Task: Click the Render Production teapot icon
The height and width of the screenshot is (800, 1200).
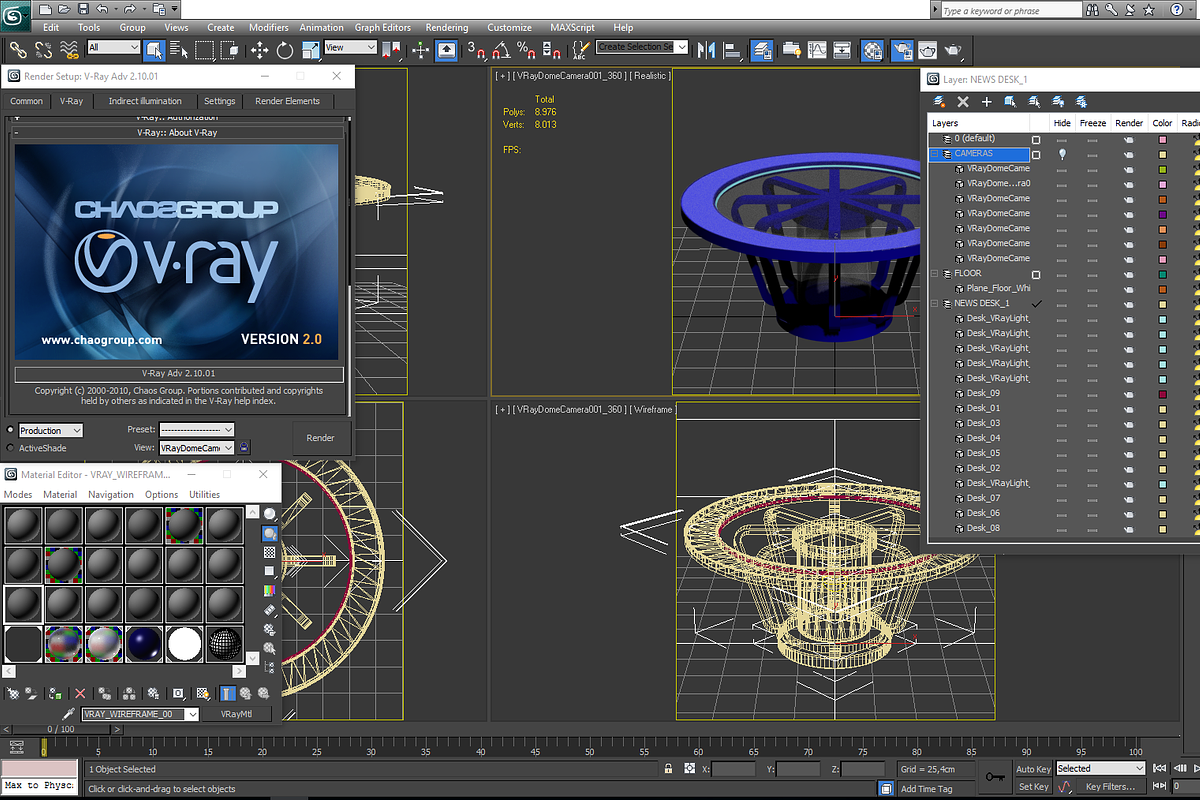Action: (x=953, y=49)
